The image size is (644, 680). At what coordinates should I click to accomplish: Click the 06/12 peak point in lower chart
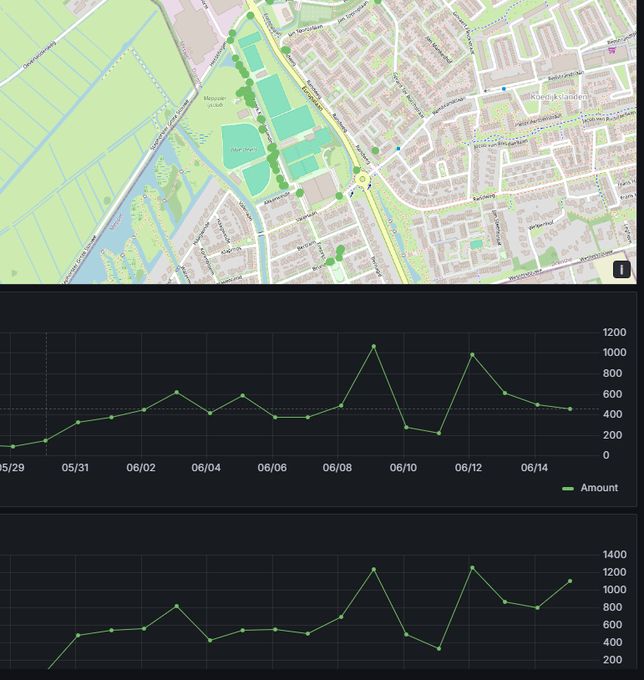472,568
